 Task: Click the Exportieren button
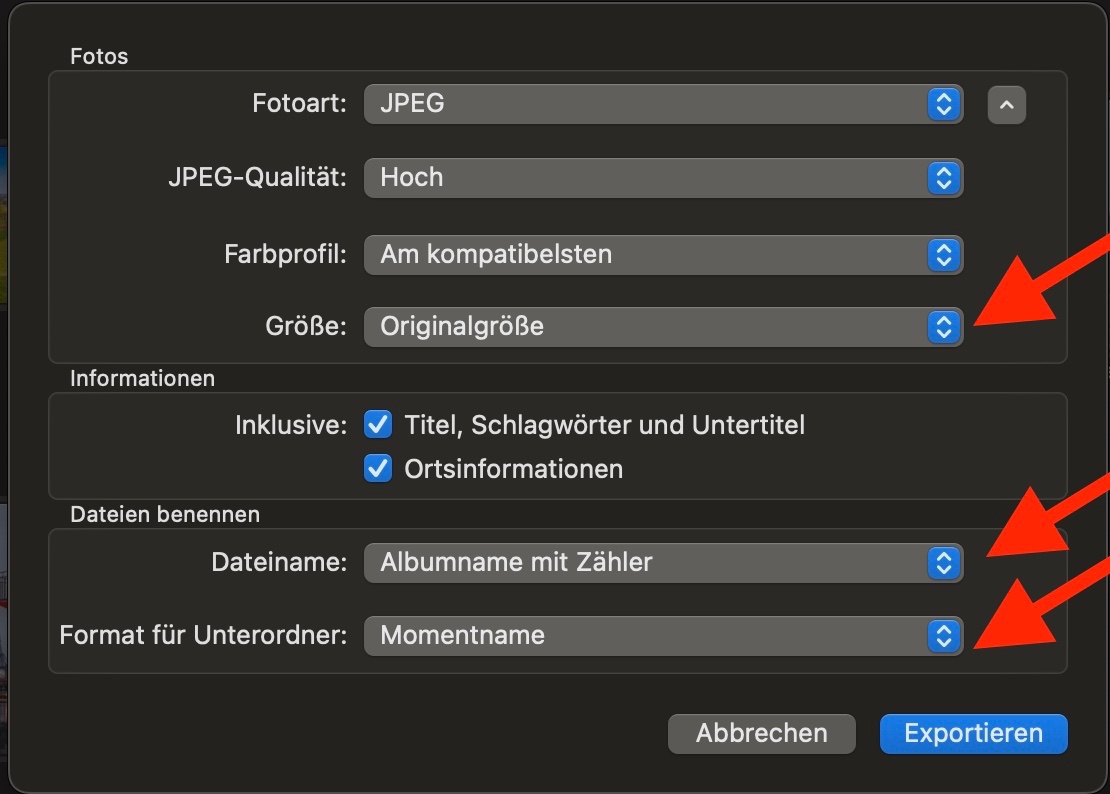click(973, 733)
